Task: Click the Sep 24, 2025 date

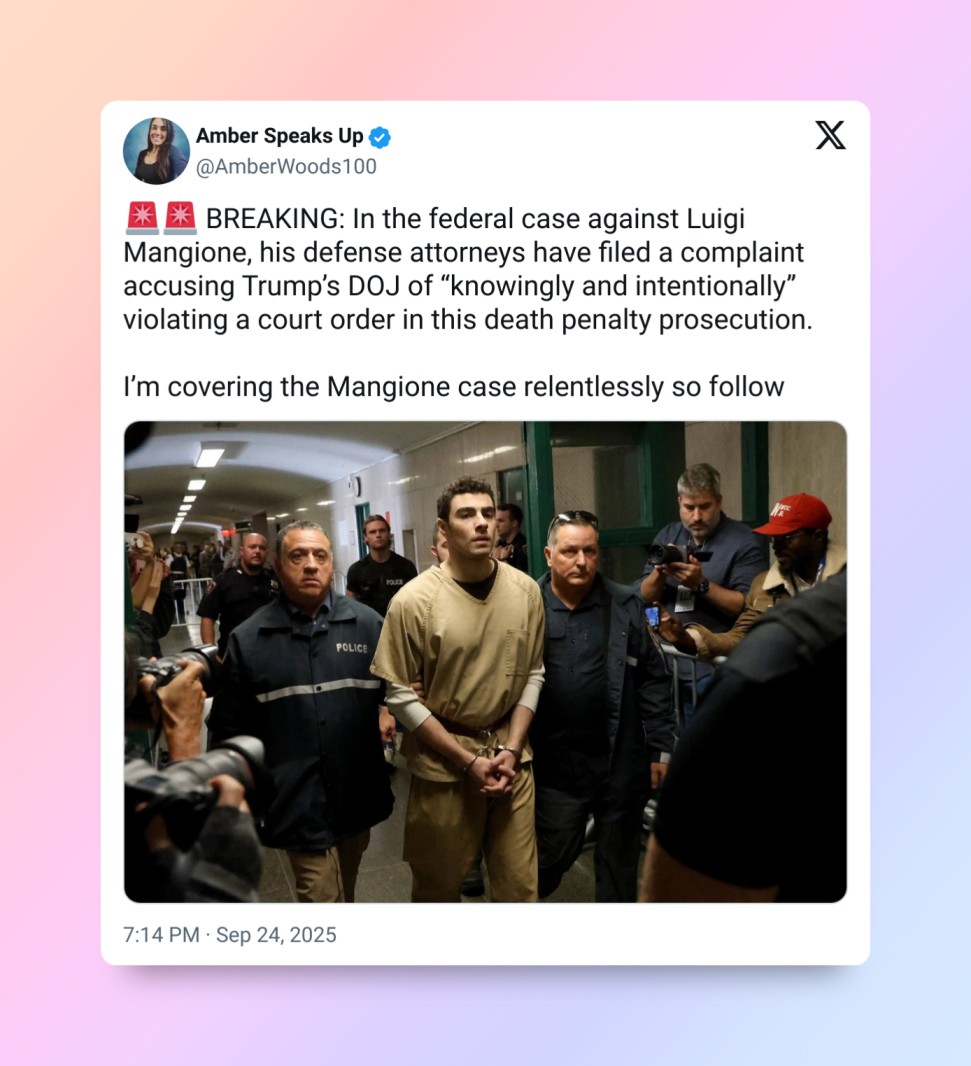Action: point(276,935)
